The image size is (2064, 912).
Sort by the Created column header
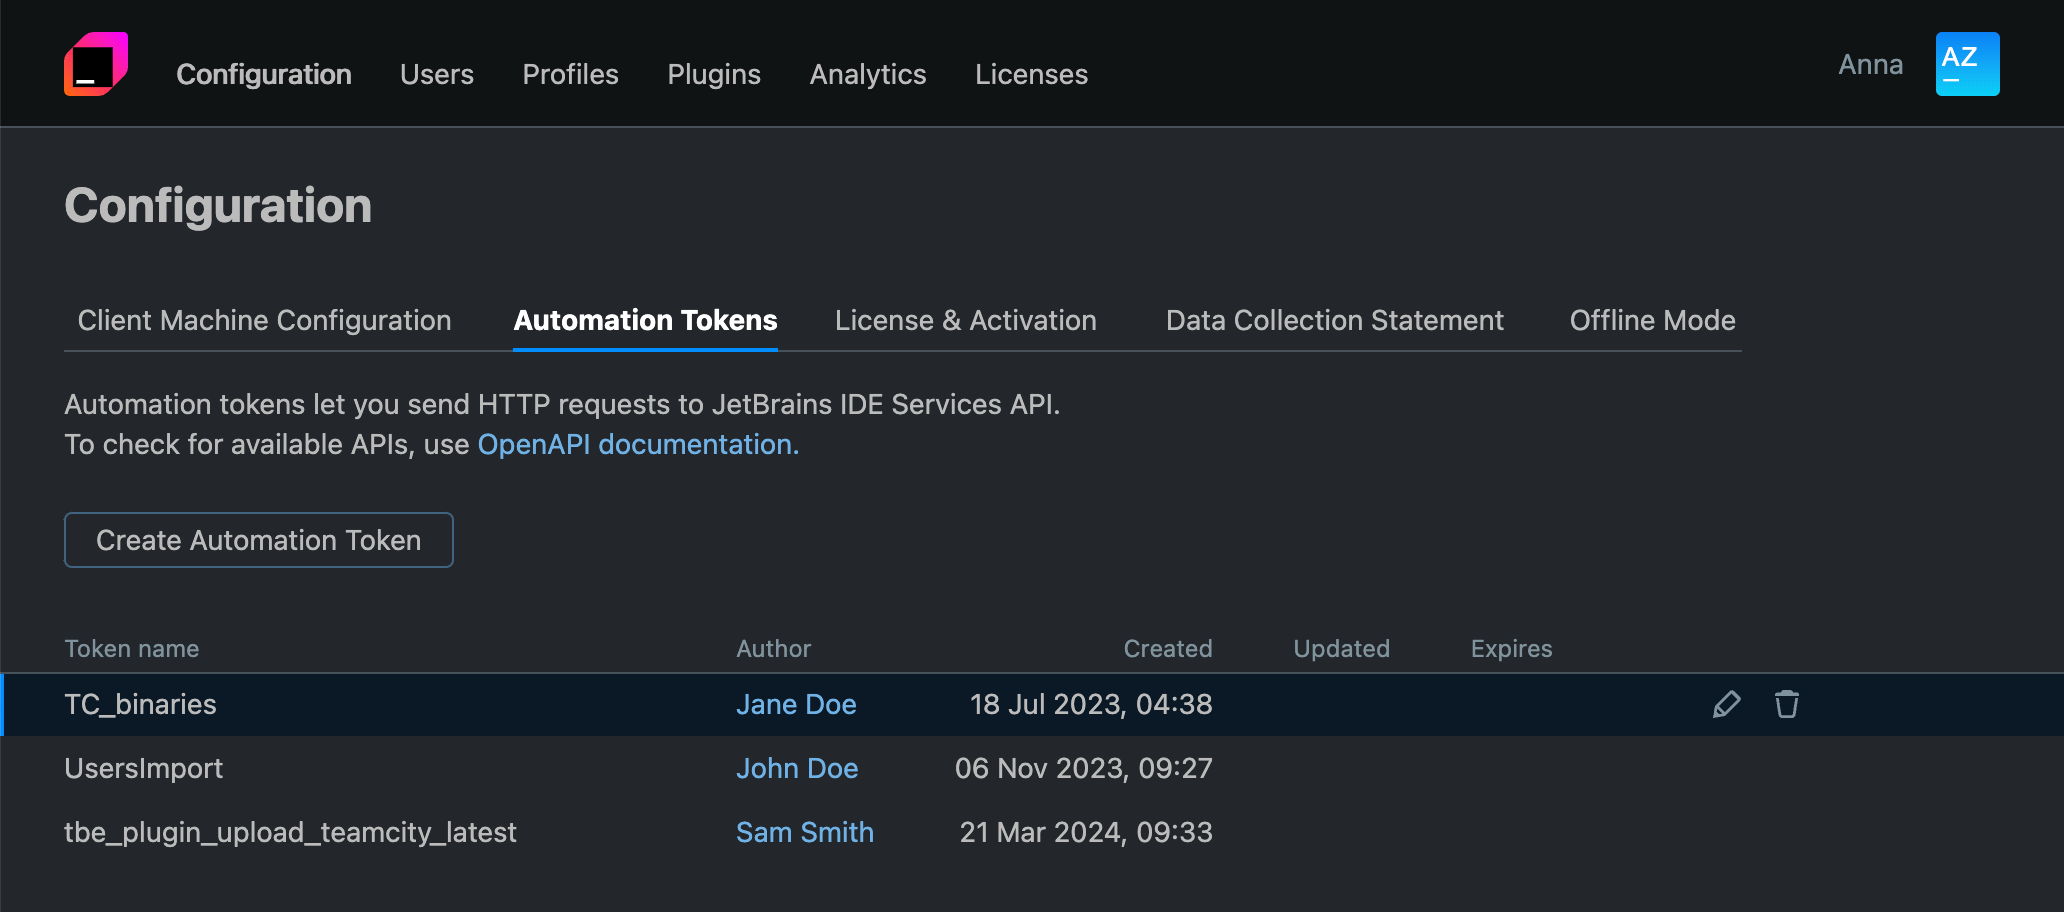[1167, 648]
